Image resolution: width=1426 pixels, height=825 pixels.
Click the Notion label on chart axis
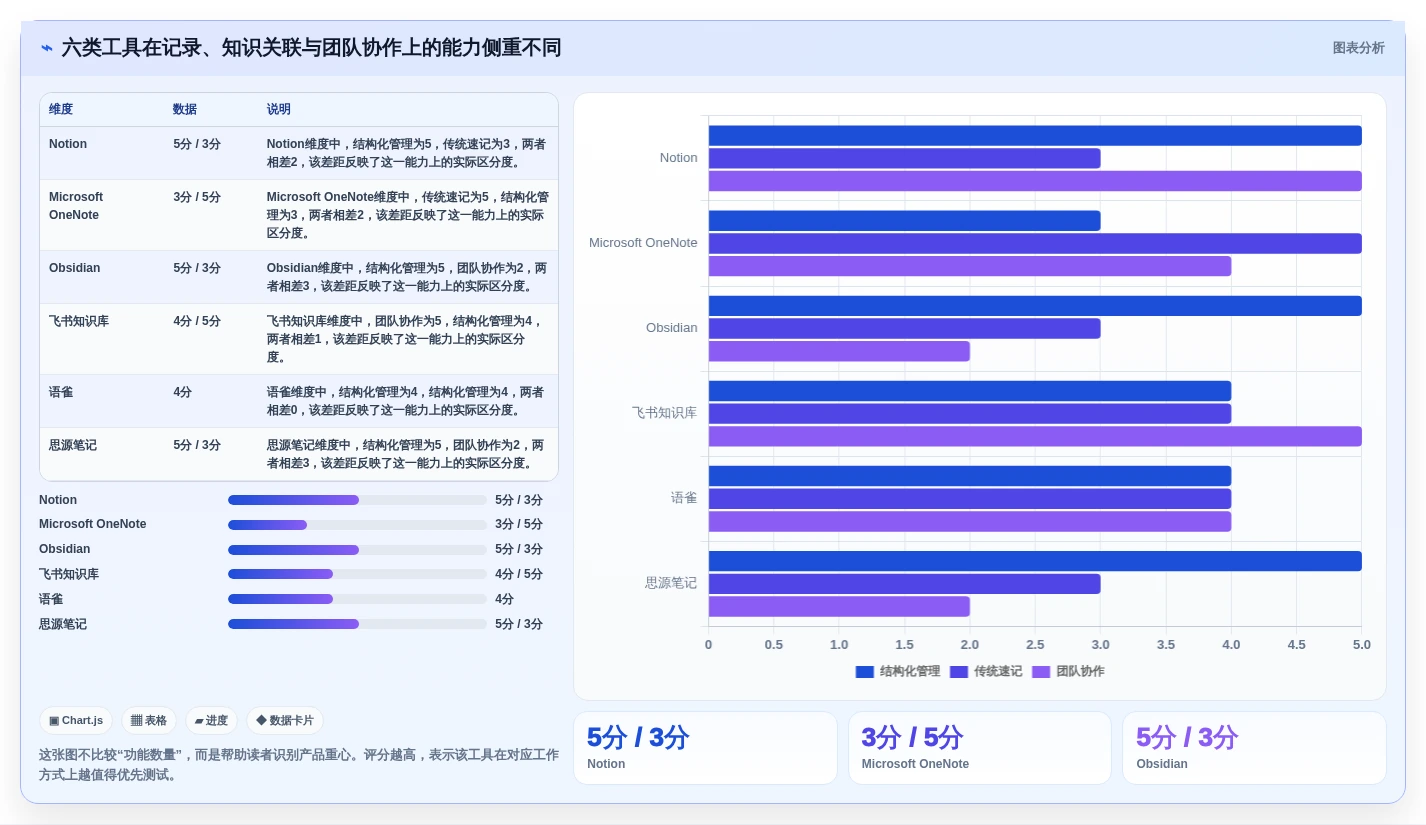(x=679, y=158)
